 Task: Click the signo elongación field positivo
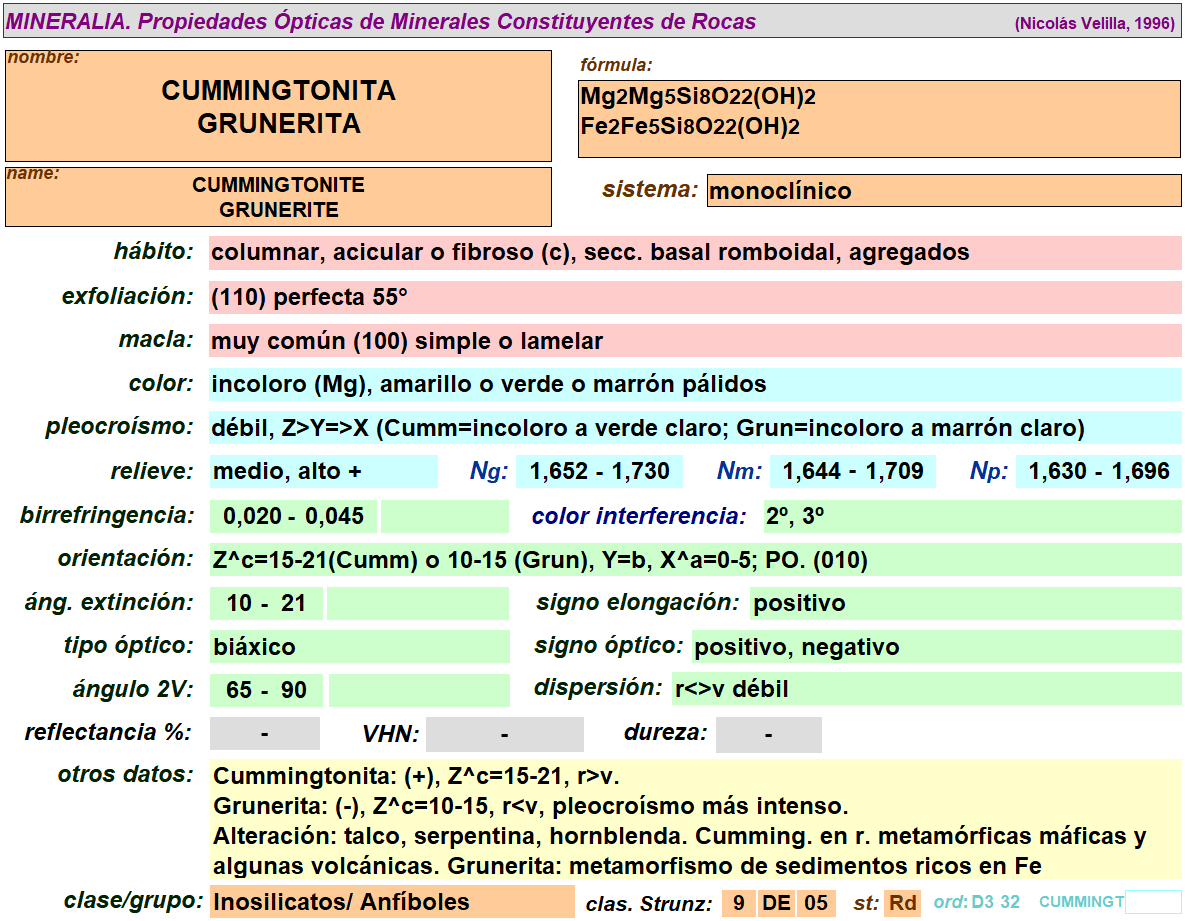[x=964, y=603]
